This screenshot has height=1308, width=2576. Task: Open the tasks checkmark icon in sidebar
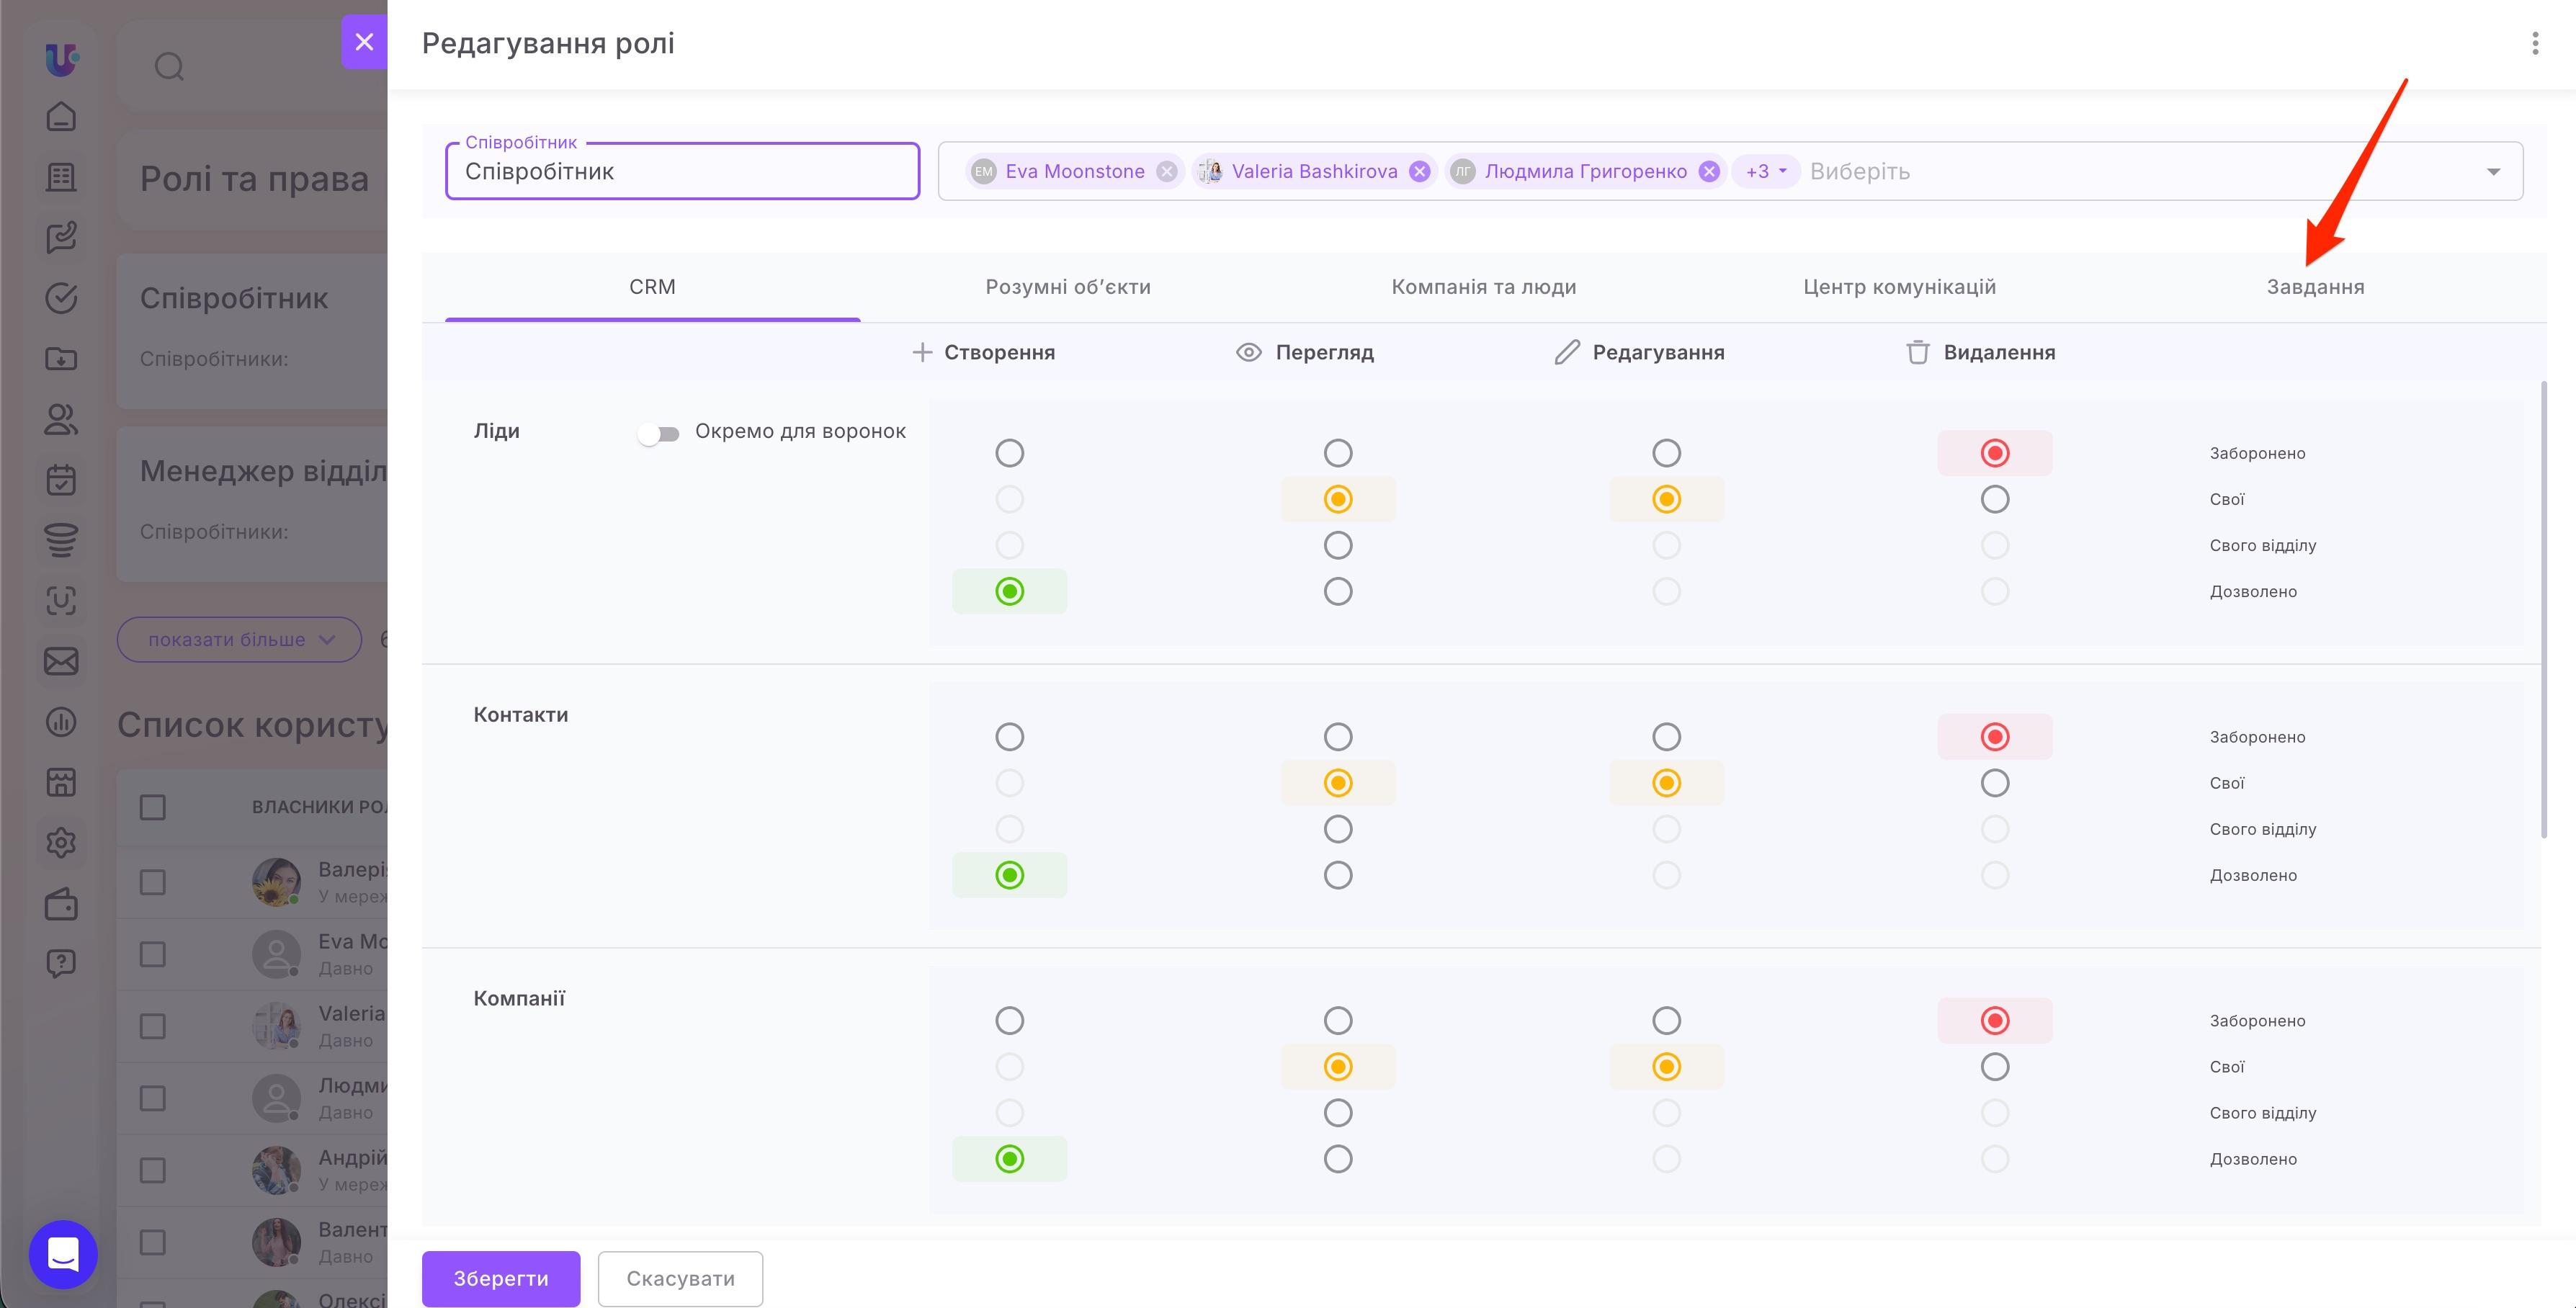click(61, 298)
